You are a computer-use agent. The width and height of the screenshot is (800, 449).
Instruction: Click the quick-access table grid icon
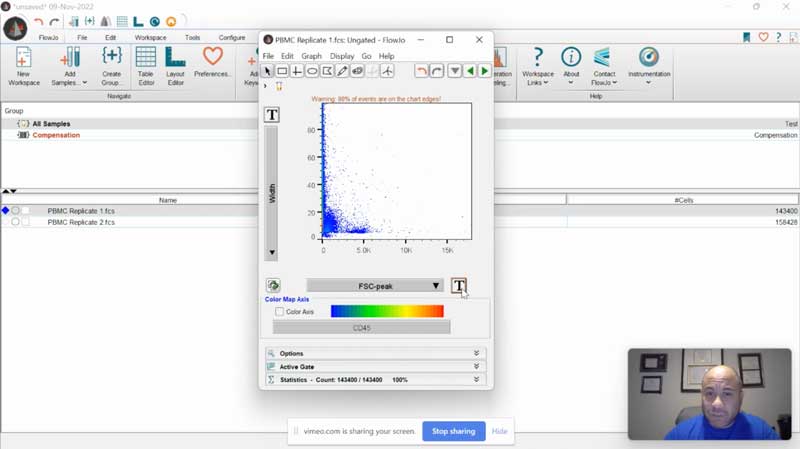[x=122, y=21]
